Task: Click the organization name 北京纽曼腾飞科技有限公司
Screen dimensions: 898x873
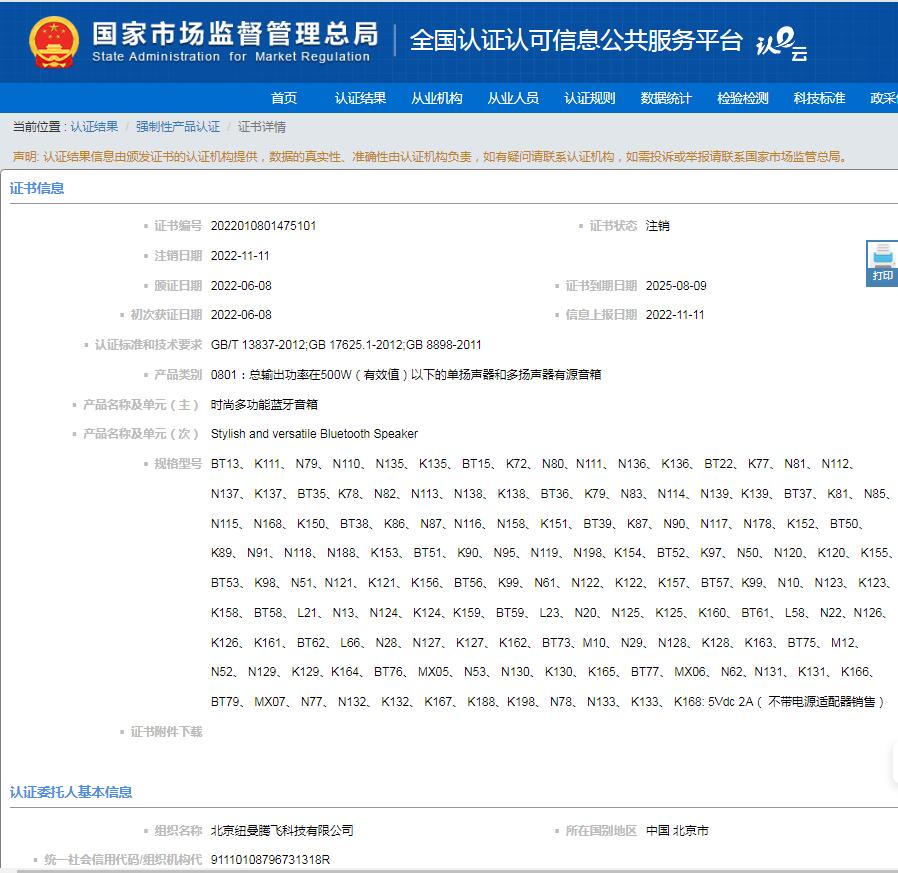Action: pyautogui.click(x=282, y=831)
